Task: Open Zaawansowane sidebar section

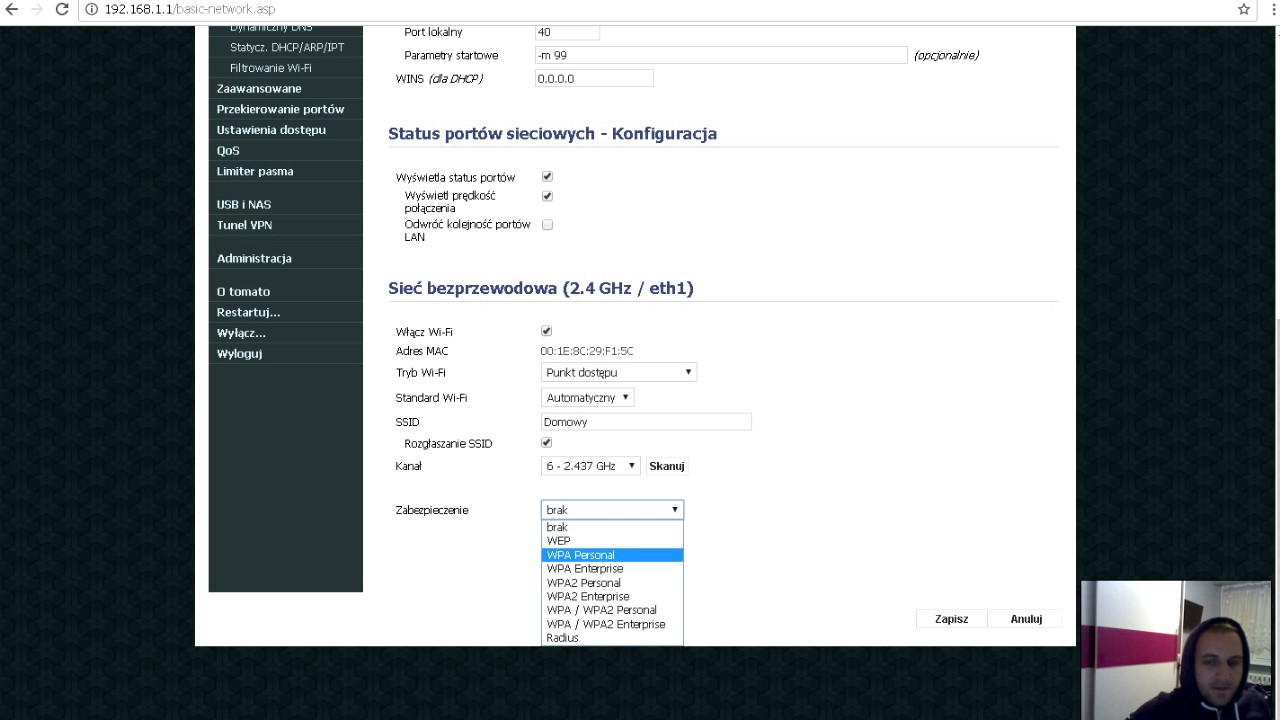Action: (x=259, y=89)
